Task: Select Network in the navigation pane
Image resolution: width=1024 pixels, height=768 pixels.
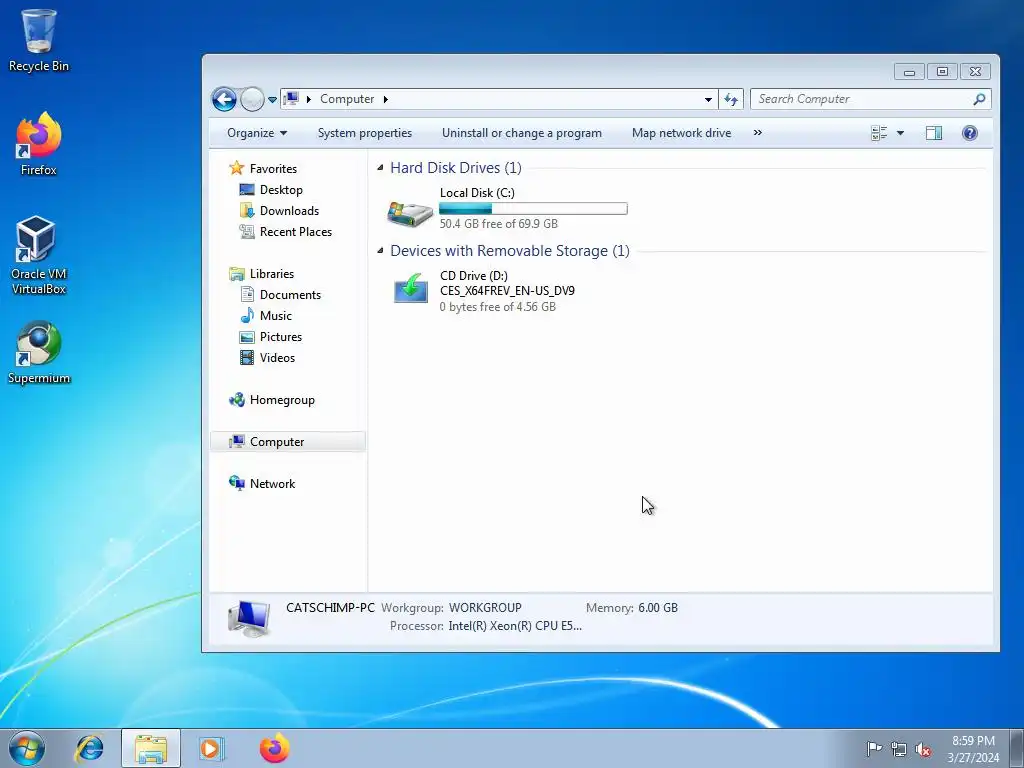Action: (272, 483)
